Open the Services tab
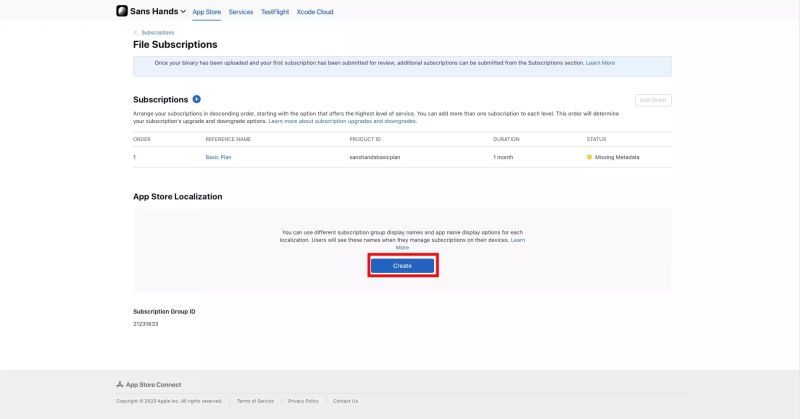This screenshot has height=419, width=800. click(x=241, y=12)
